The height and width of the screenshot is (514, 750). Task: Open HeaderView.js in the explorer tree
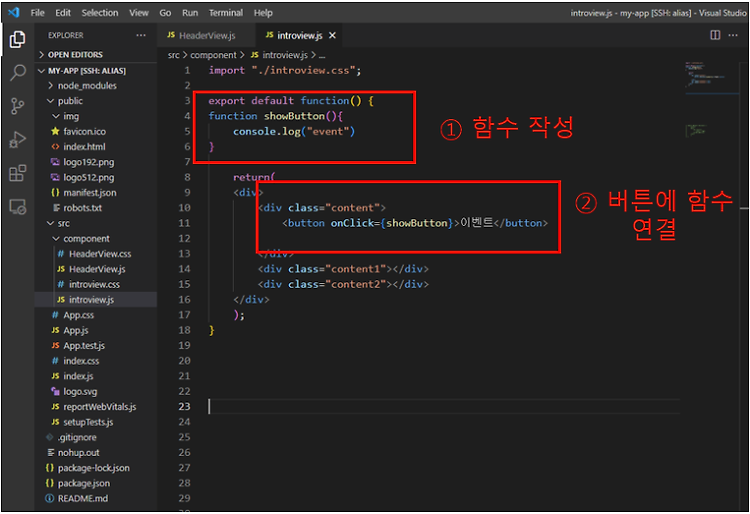pos(97,269)
